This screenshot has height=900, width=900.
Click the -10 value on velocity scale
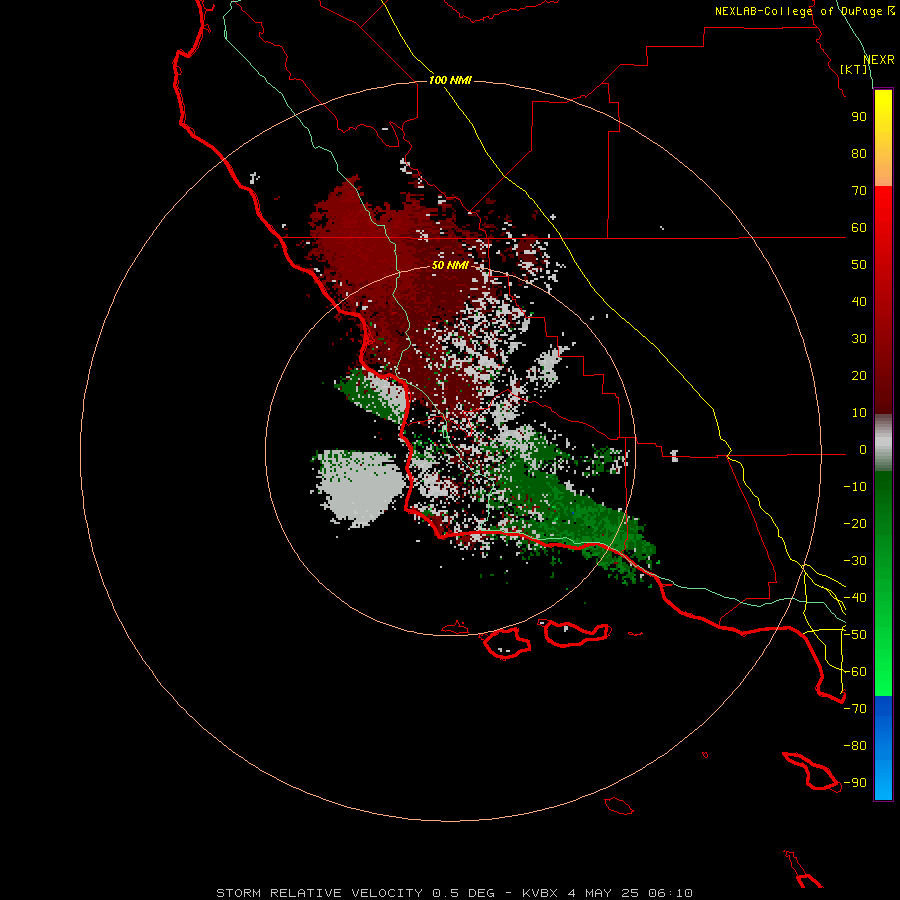(855, 487)
